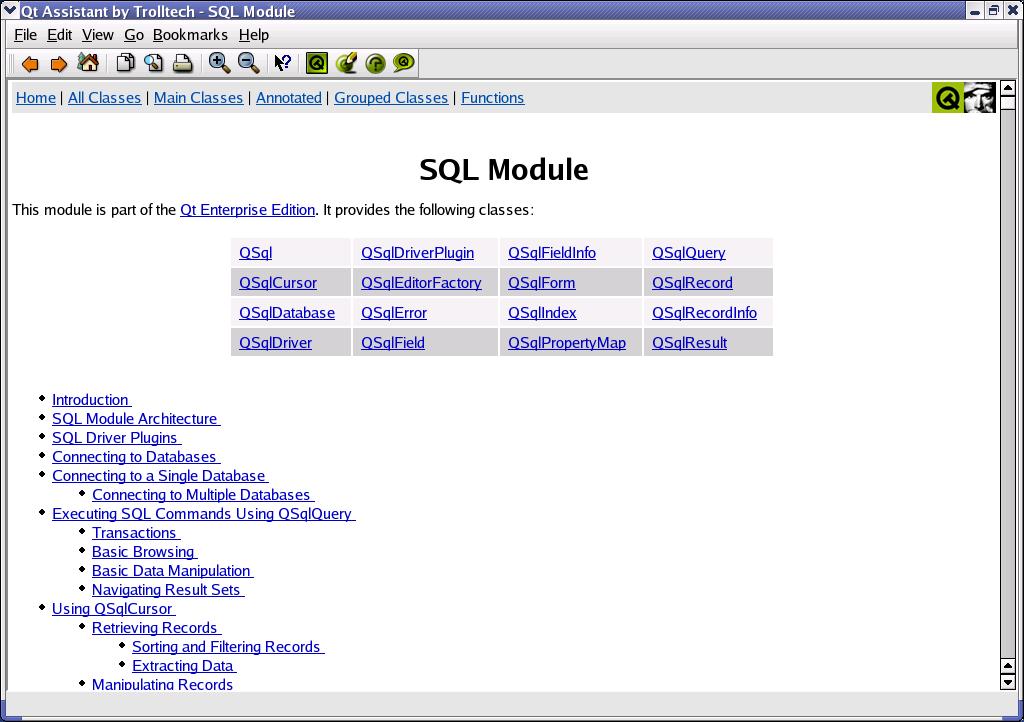1024x722 pixels.
Task: Open the QSqlDriver class link
Action: point(275,343)
